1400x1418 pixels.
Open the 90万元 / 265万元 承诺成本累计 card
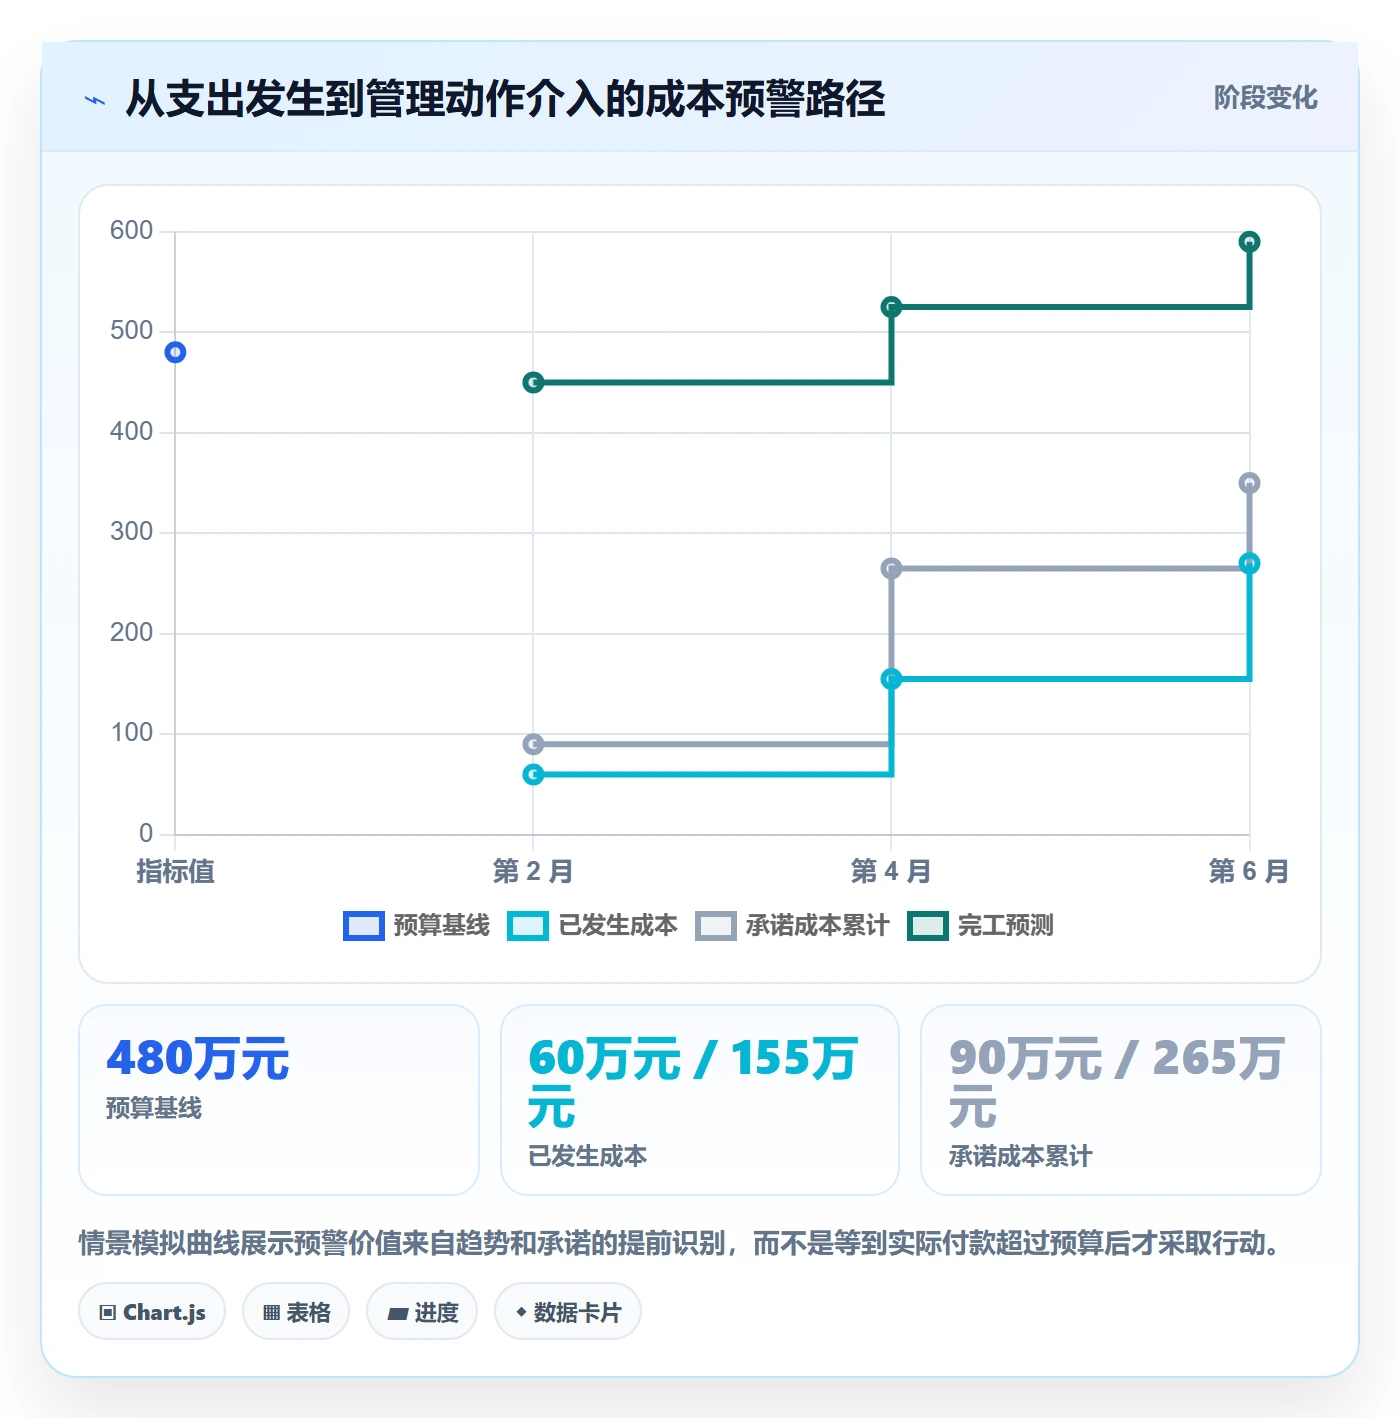[x=1121, y=1100]
